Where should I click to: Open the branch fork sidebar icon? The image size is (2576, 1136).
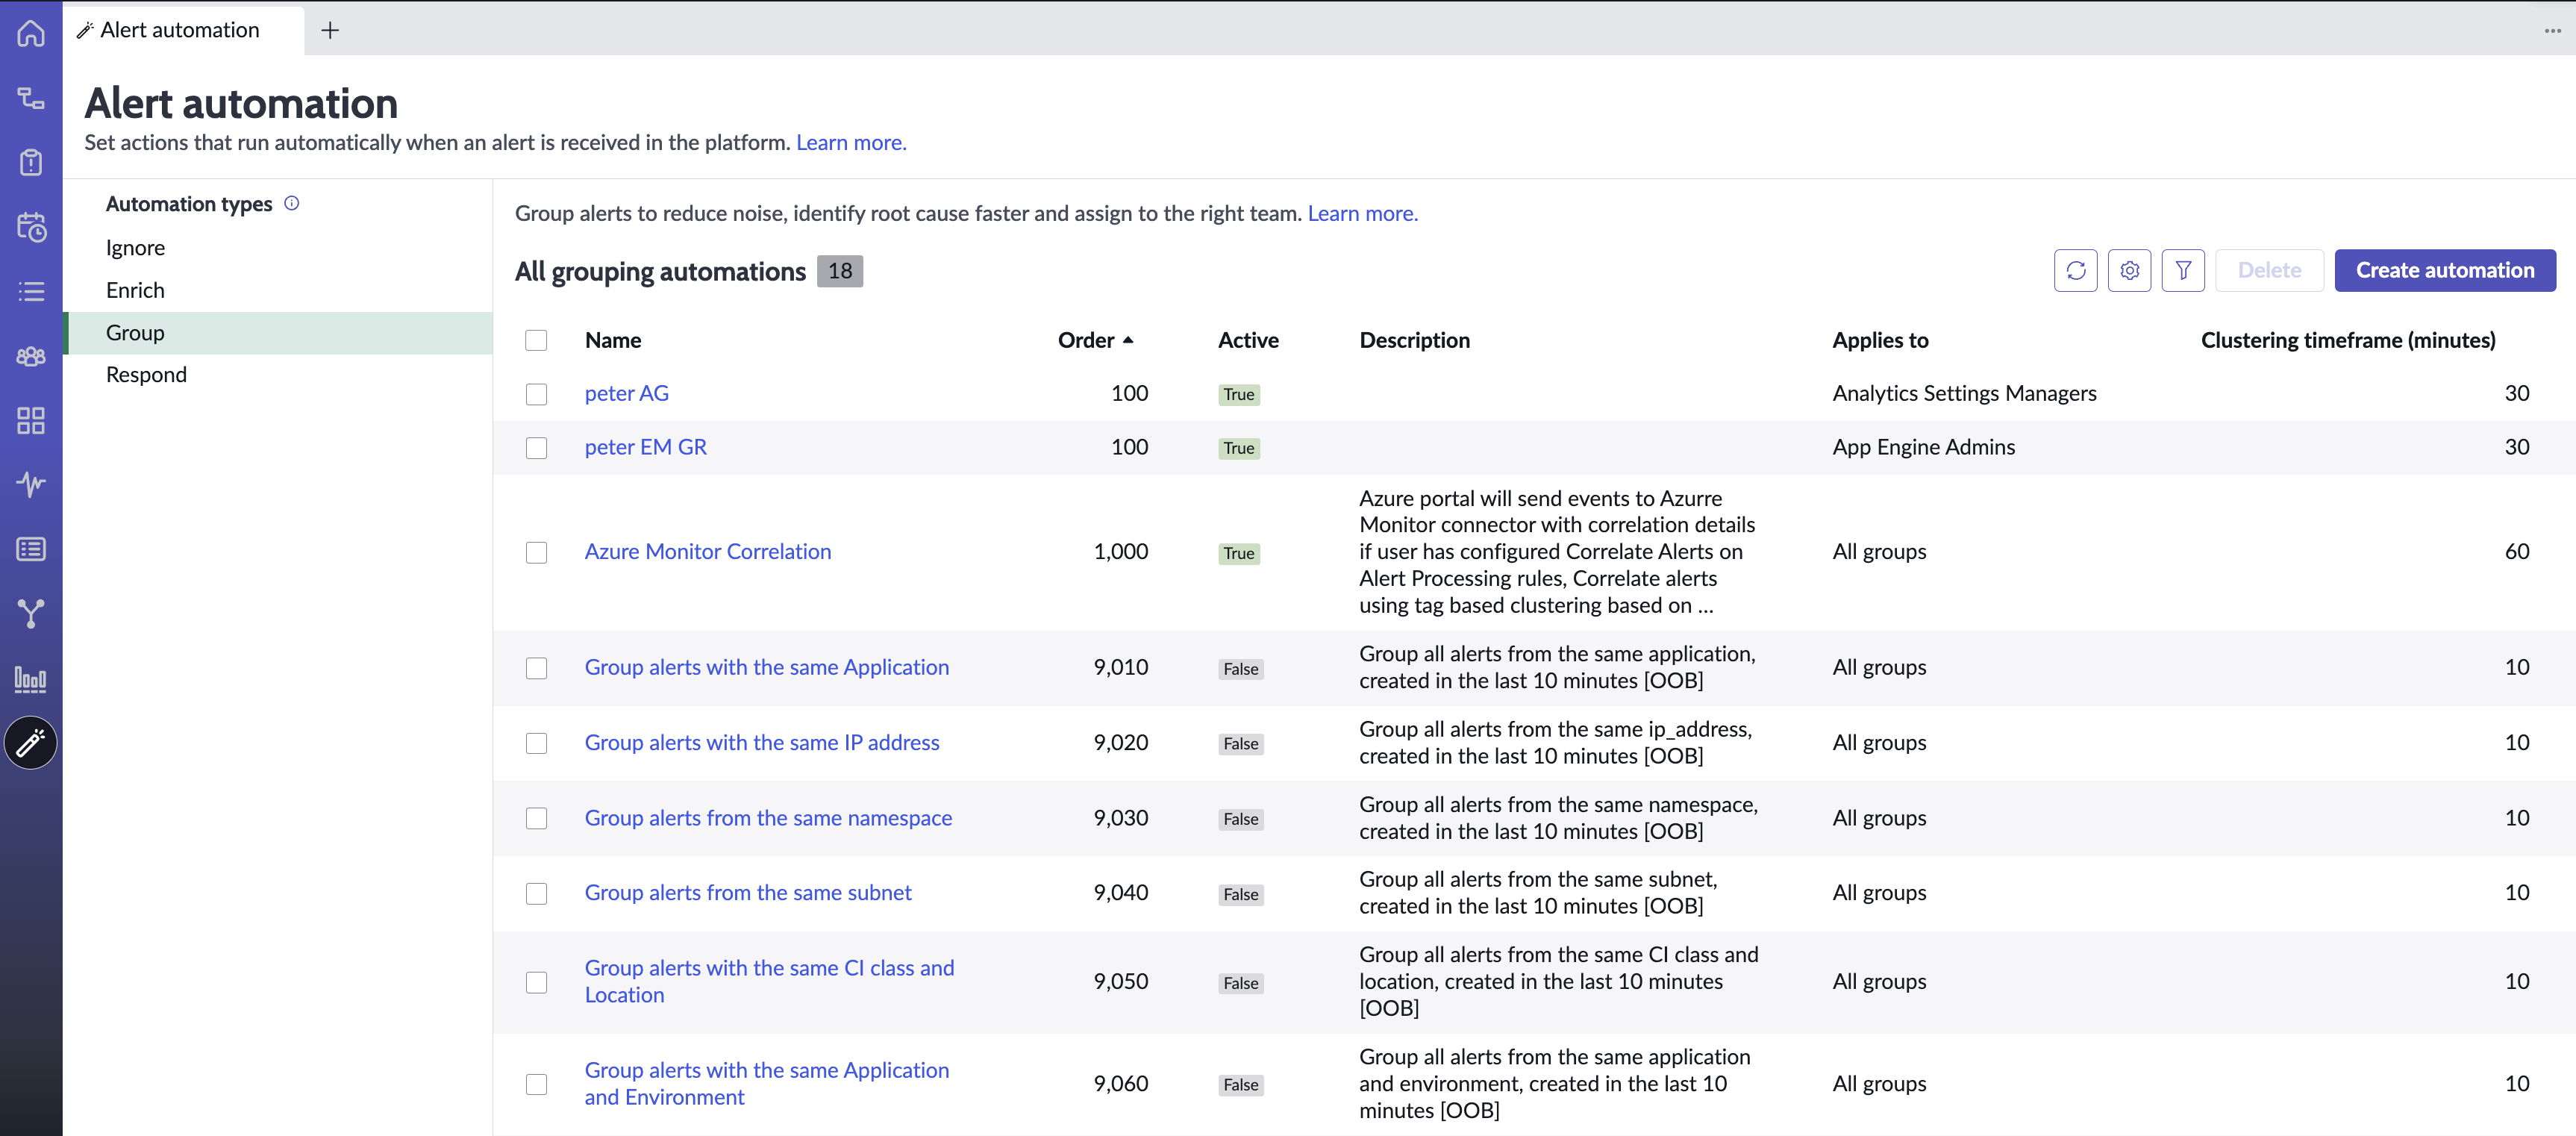(31, 614)
